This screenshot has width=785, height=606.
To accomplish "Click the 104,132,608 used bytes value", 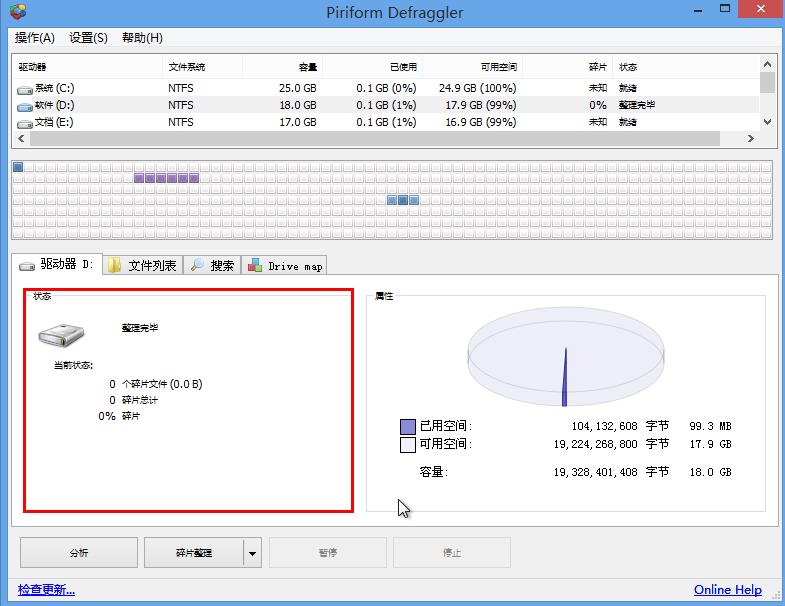I will (x=604, y=426).
